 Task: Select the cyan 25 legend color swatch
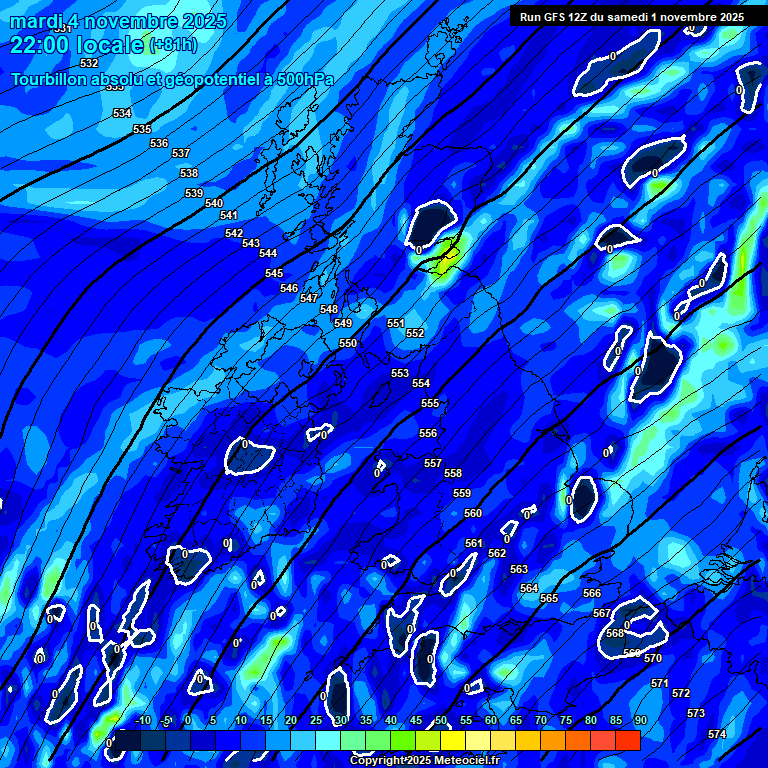point(303,741)
